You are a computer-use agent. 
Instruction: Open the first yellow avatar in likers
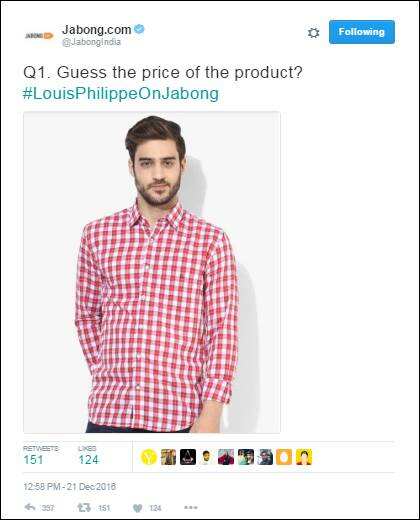point(149,457)
